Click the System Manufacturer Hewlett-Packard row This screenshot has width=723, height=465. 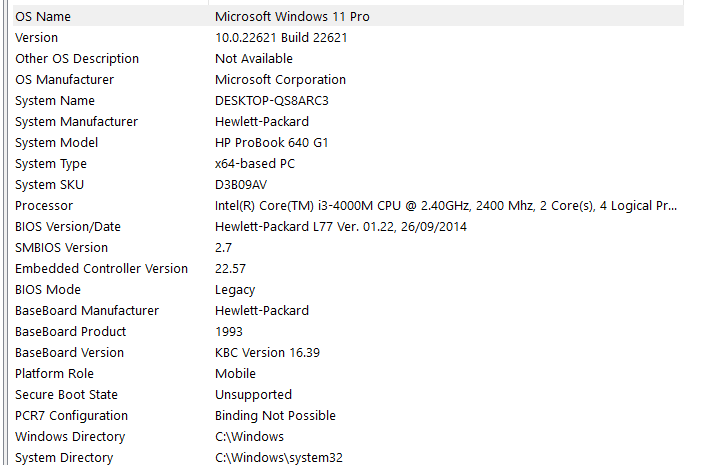tap(262, 122)
